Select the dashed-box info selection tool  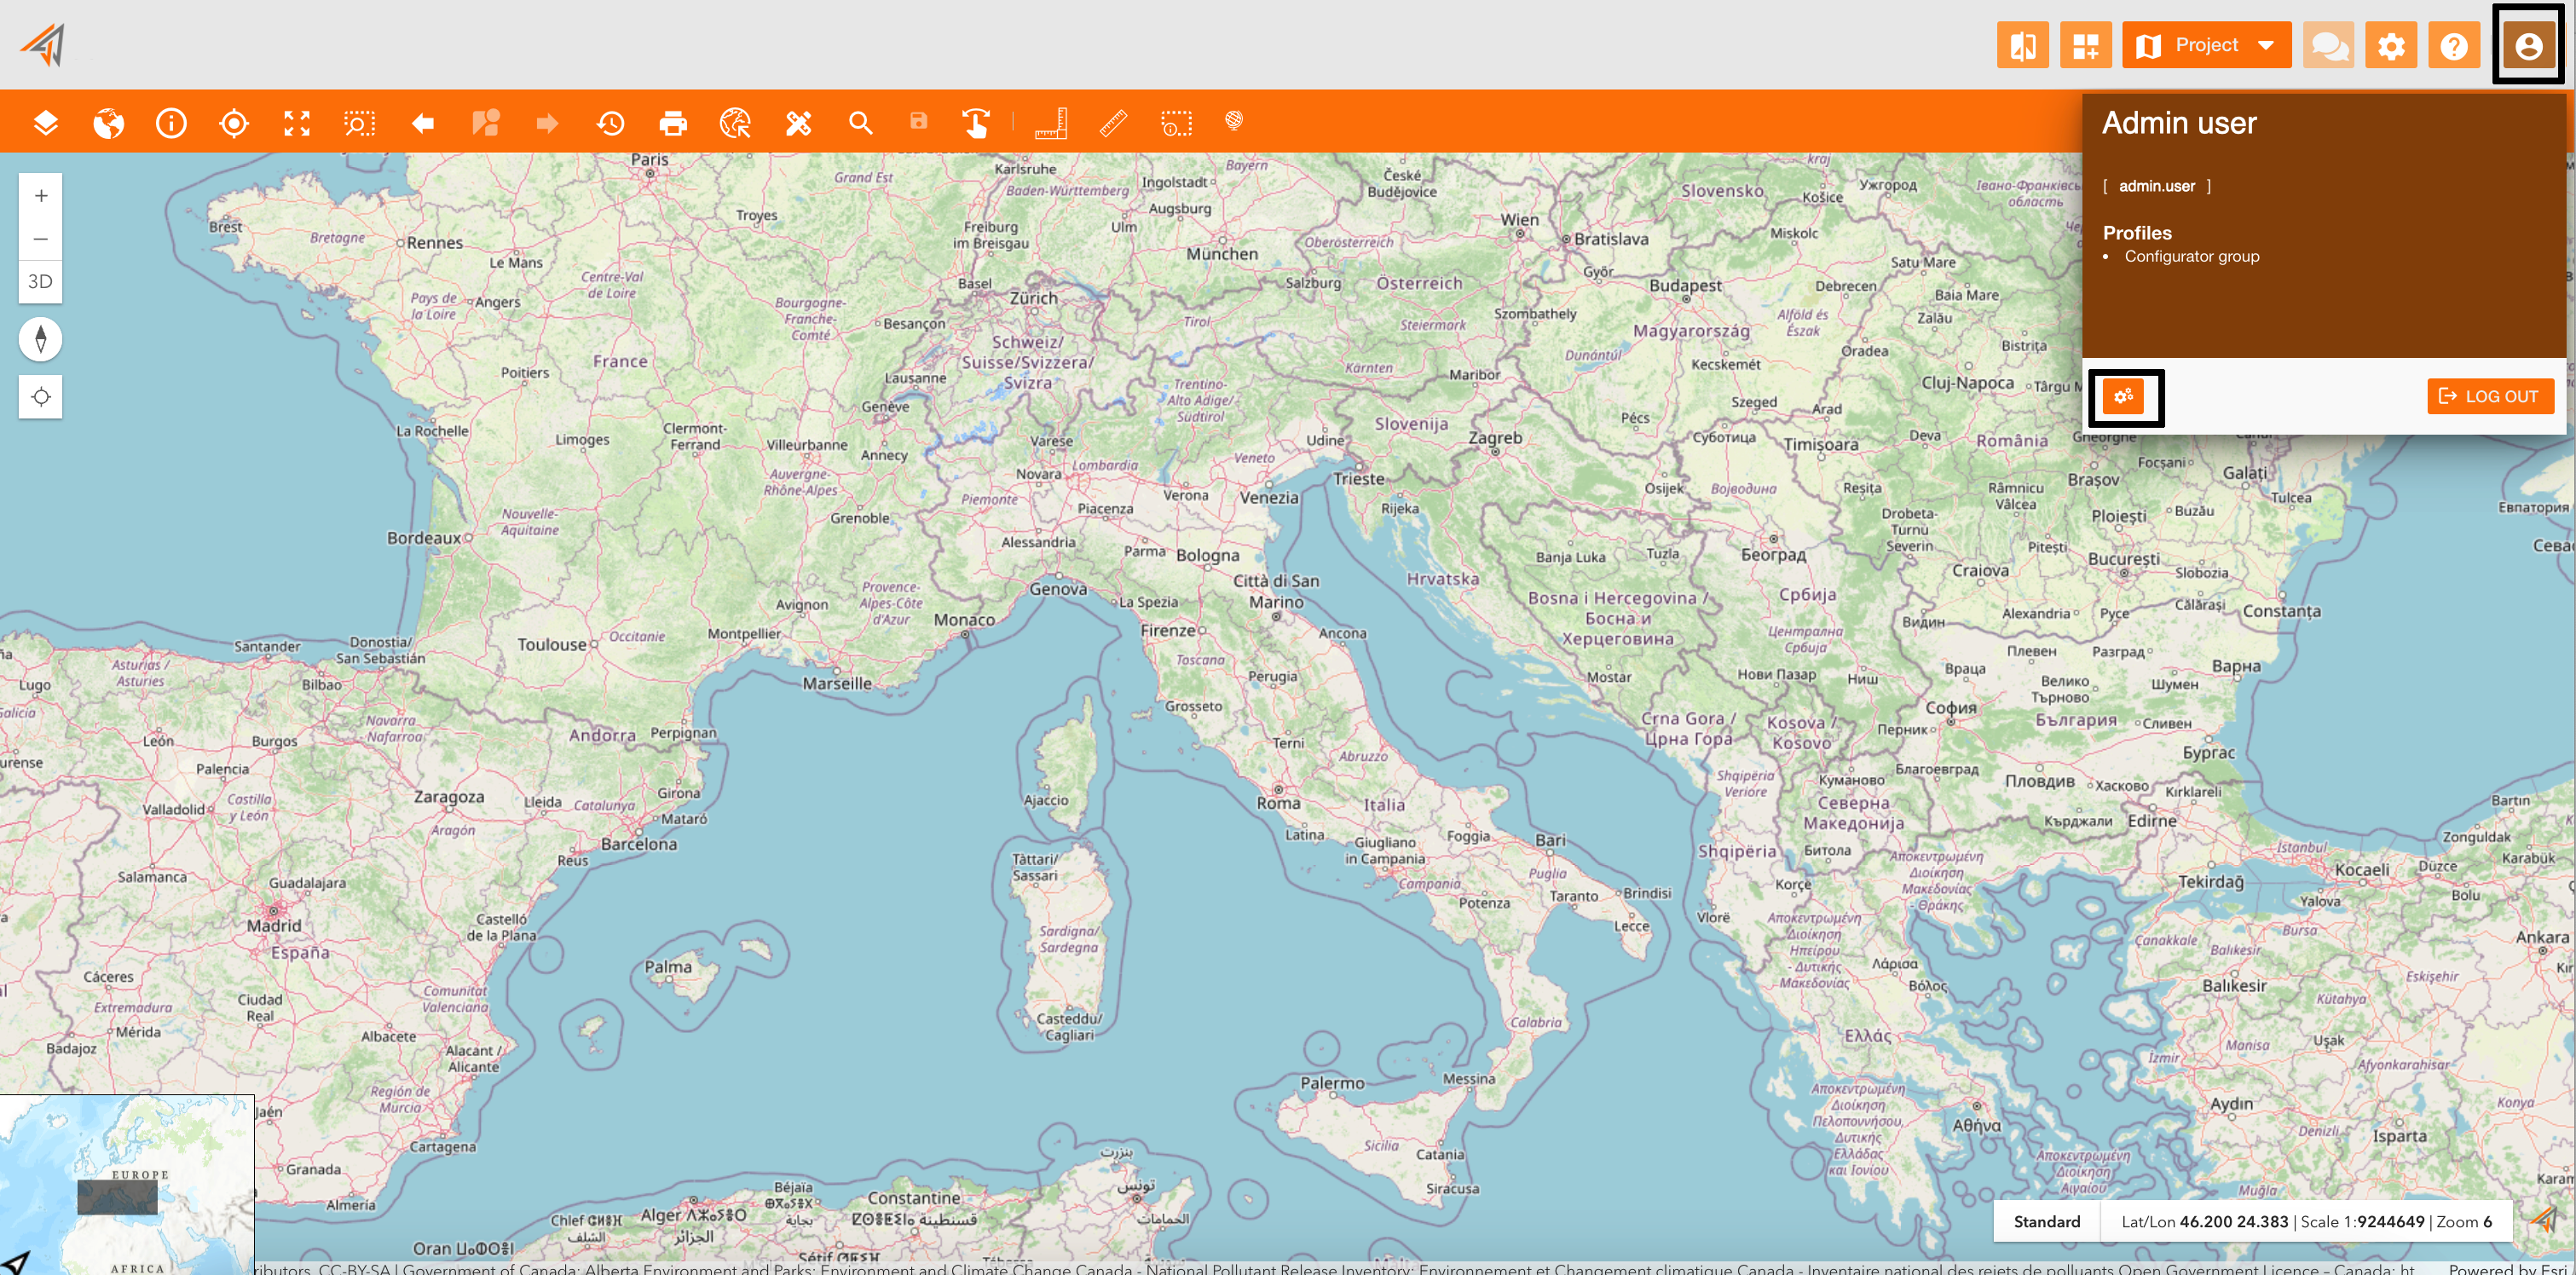click(x=1177, y=123)
